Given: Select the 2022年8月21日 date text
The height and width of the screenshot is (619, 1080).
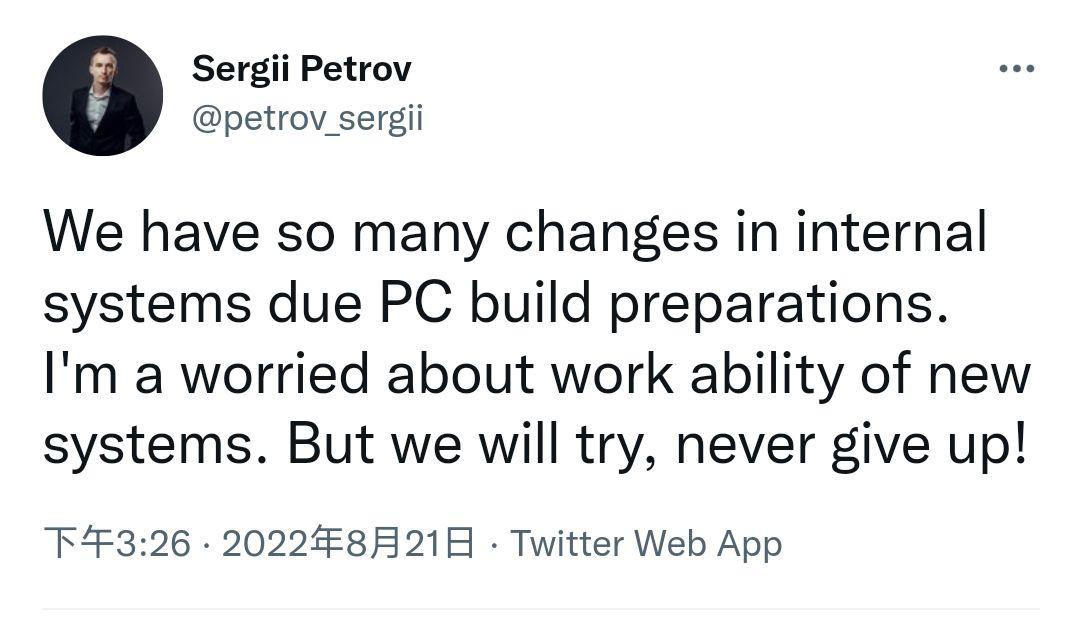Looking at the screenshot, I should 347,544.
